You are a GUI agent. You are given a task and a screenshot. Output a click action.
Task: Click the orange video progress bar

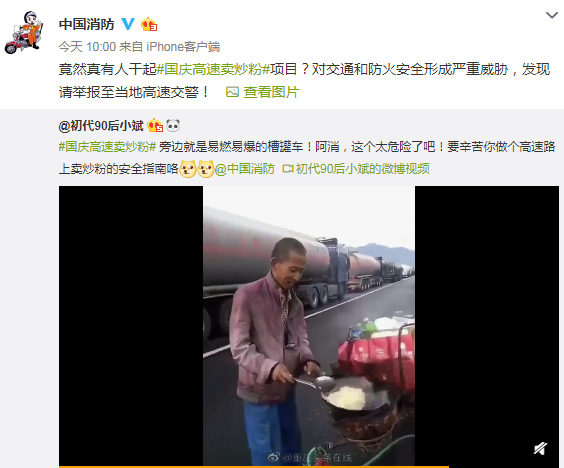(x=254, y=467)
